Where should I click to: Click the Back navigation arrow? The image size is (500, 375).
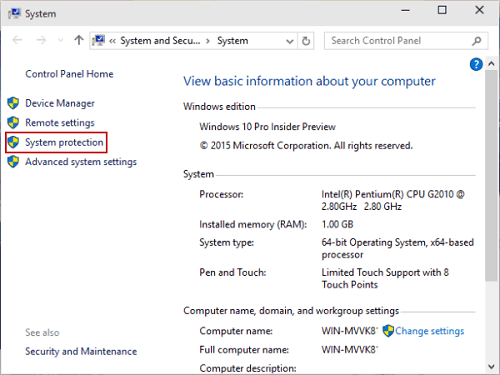(17, 40)
